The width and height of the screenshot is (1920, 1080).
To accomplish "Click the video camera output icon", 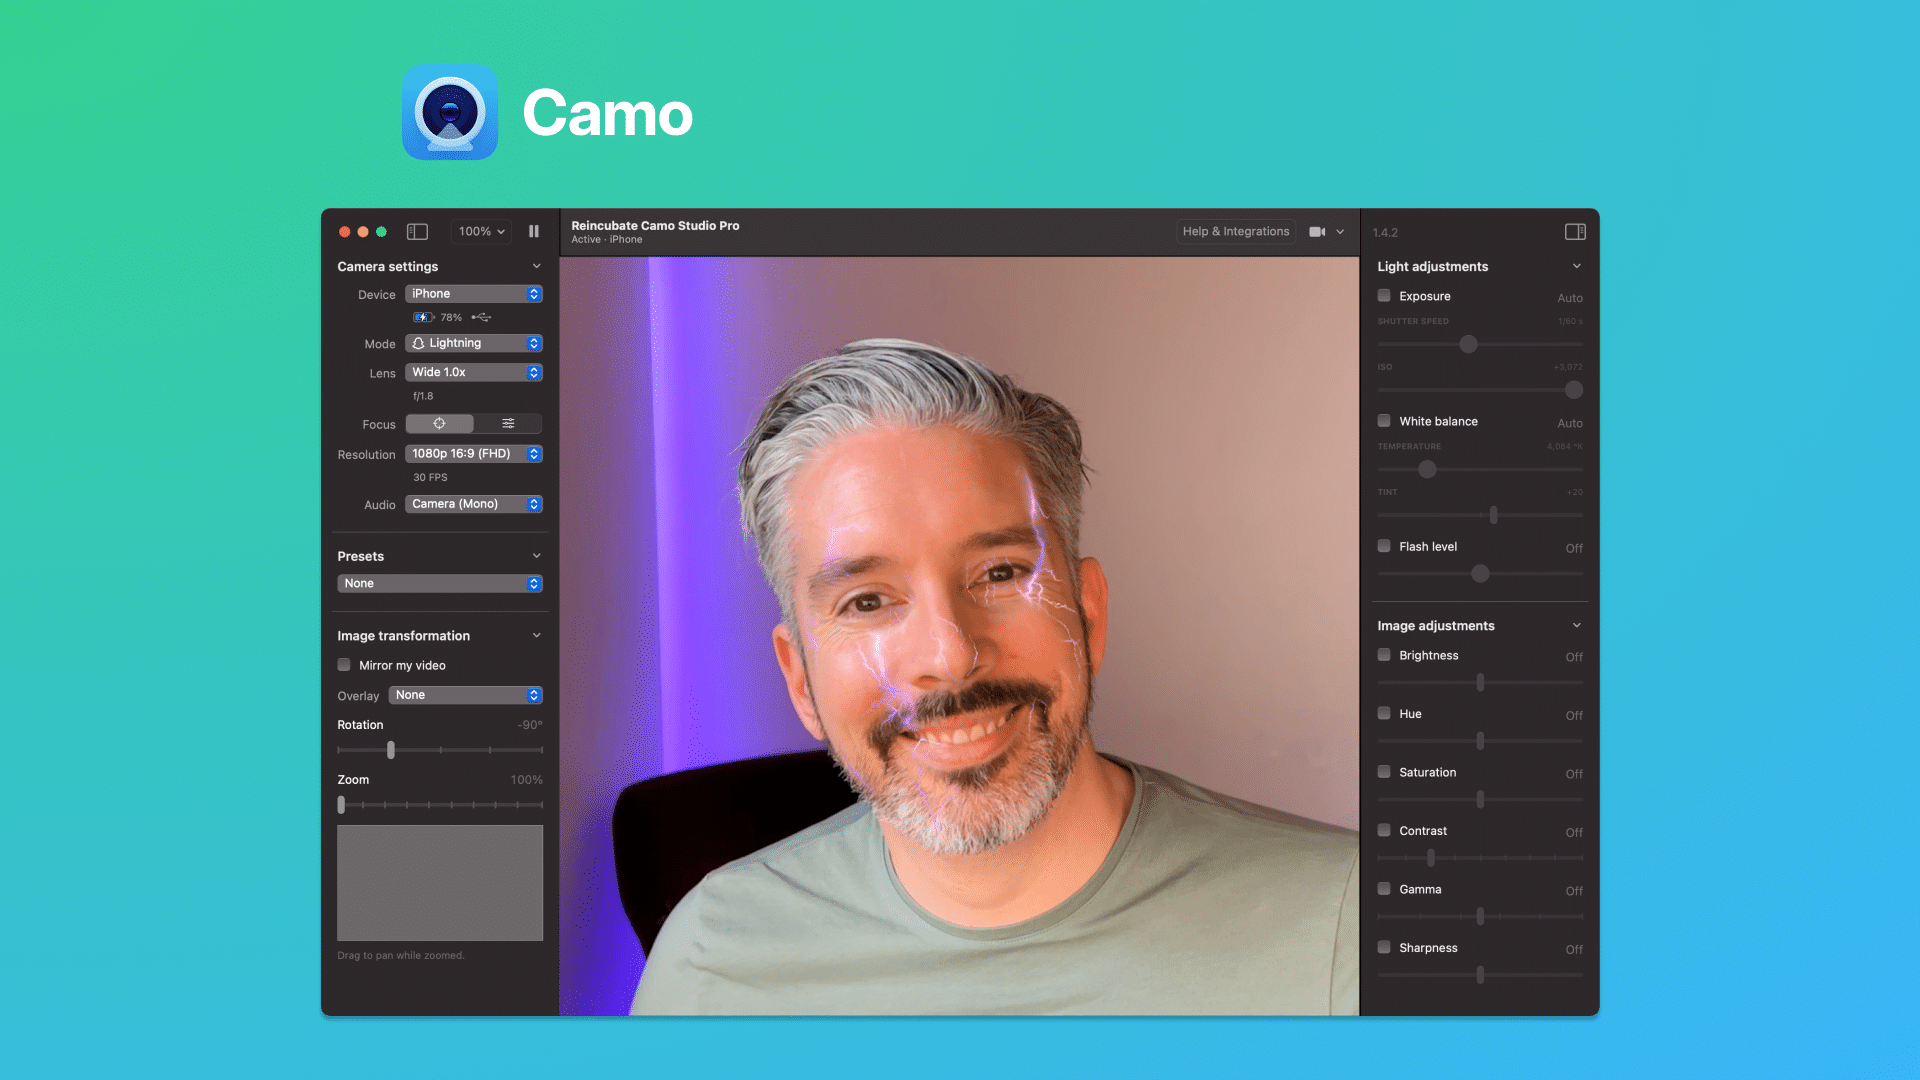I will [x=1317, y=232].
